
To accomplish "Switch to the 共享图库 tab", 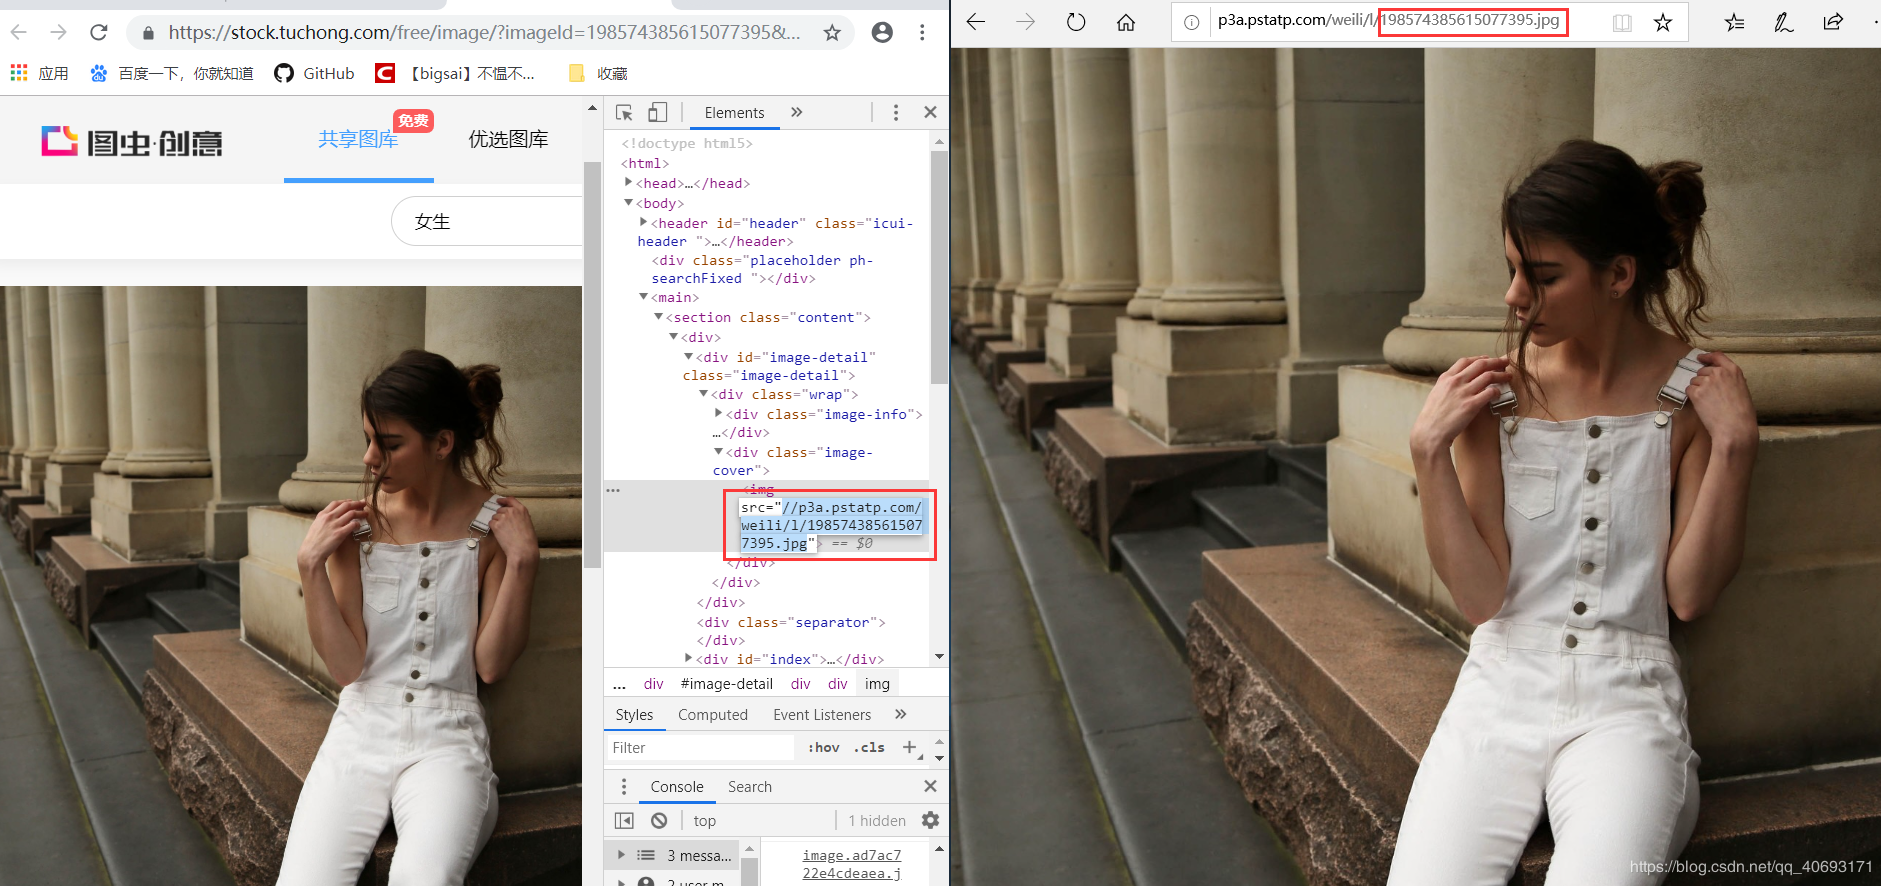I will click(x=358, y=139).
